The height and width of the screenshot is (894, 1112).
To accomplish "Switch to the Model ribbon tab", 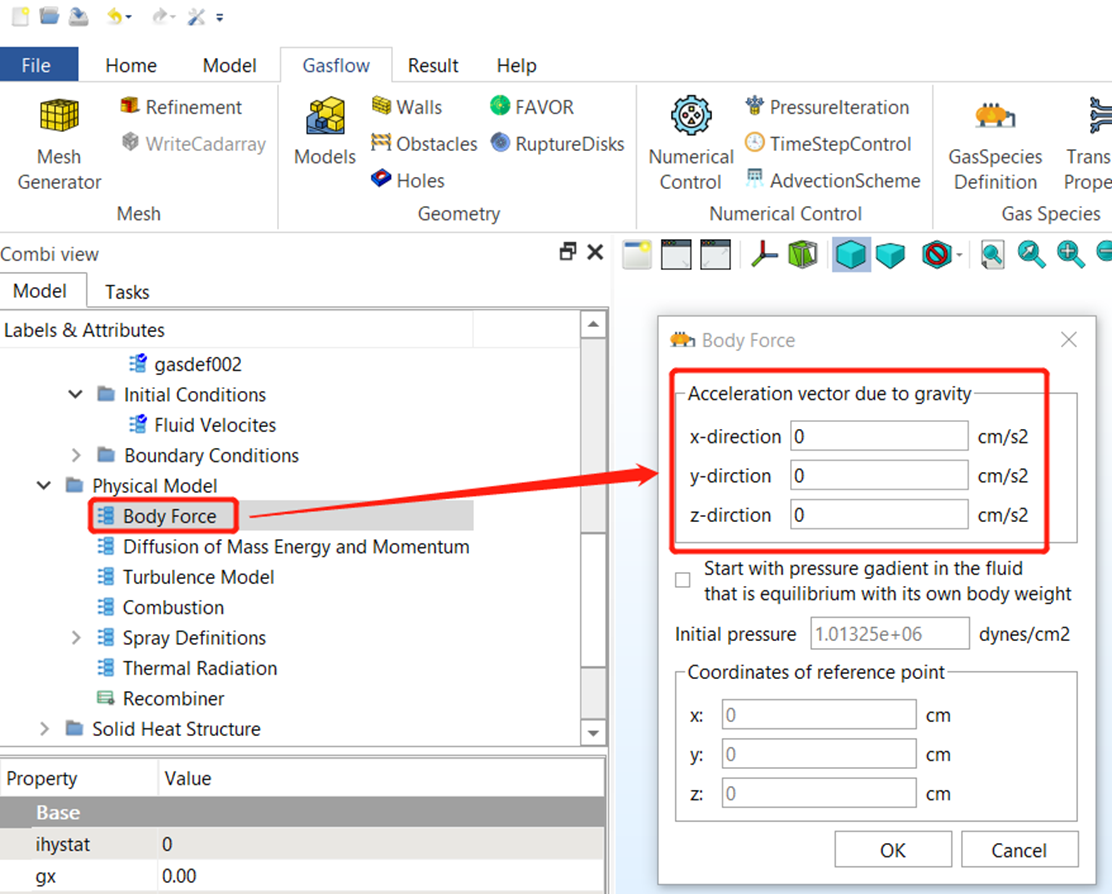I will pos(229,65).
